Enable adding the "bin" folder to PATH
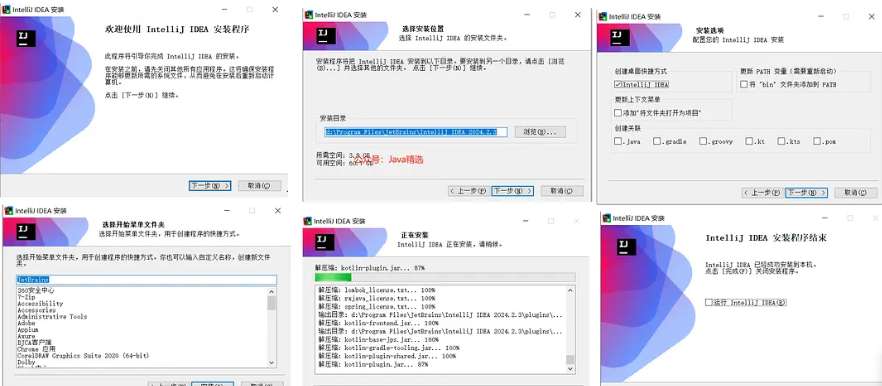882x386 pixels. tap(744, 84)
